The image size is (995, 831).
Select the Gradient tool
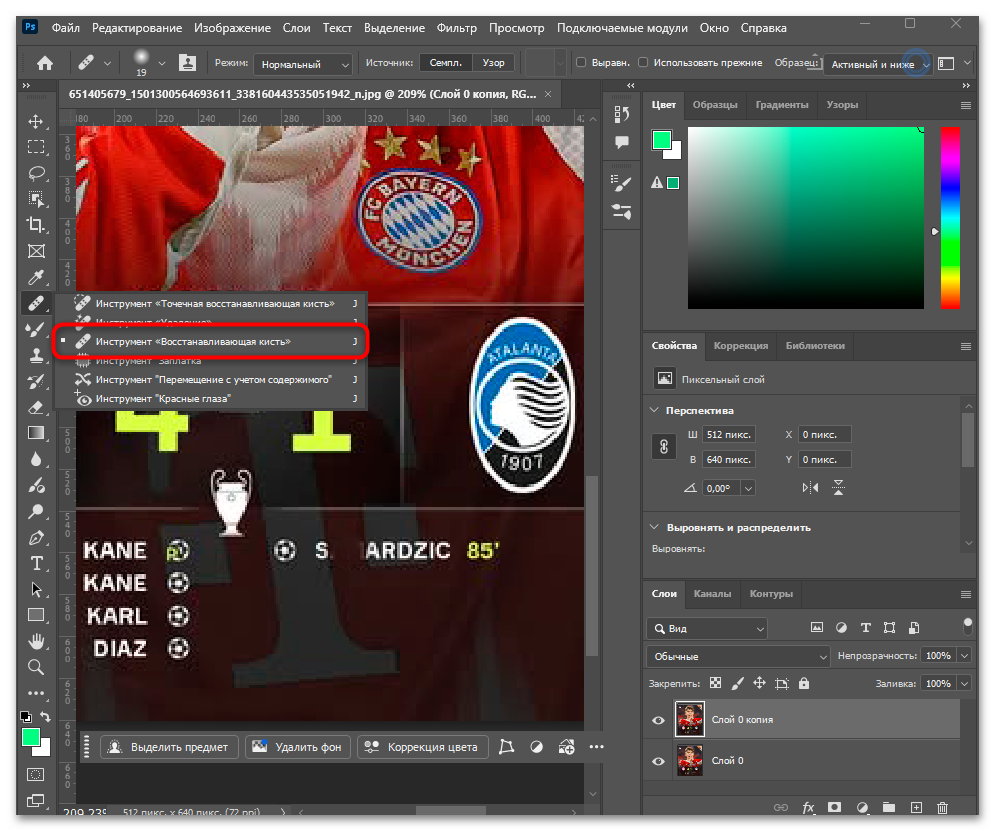(36, 433)
